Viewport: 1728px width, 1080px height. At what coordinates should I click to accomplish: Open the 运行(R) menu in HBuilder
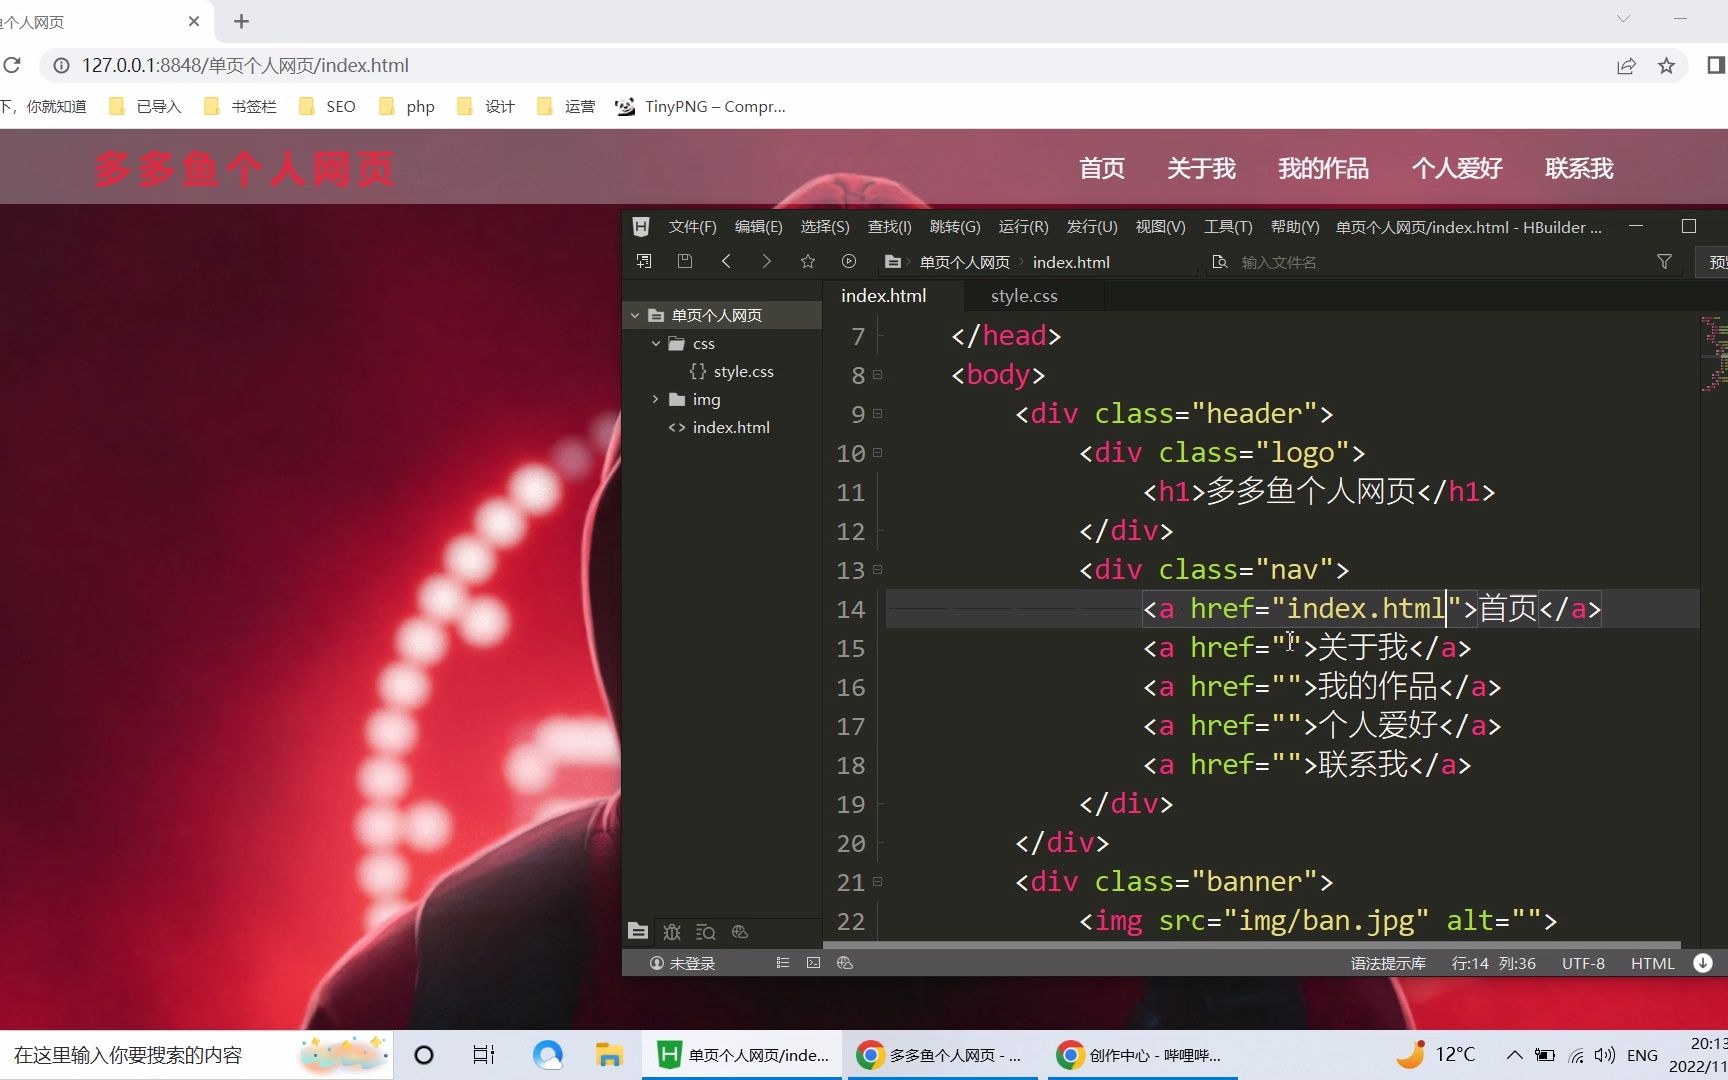tap(1023, 227)
